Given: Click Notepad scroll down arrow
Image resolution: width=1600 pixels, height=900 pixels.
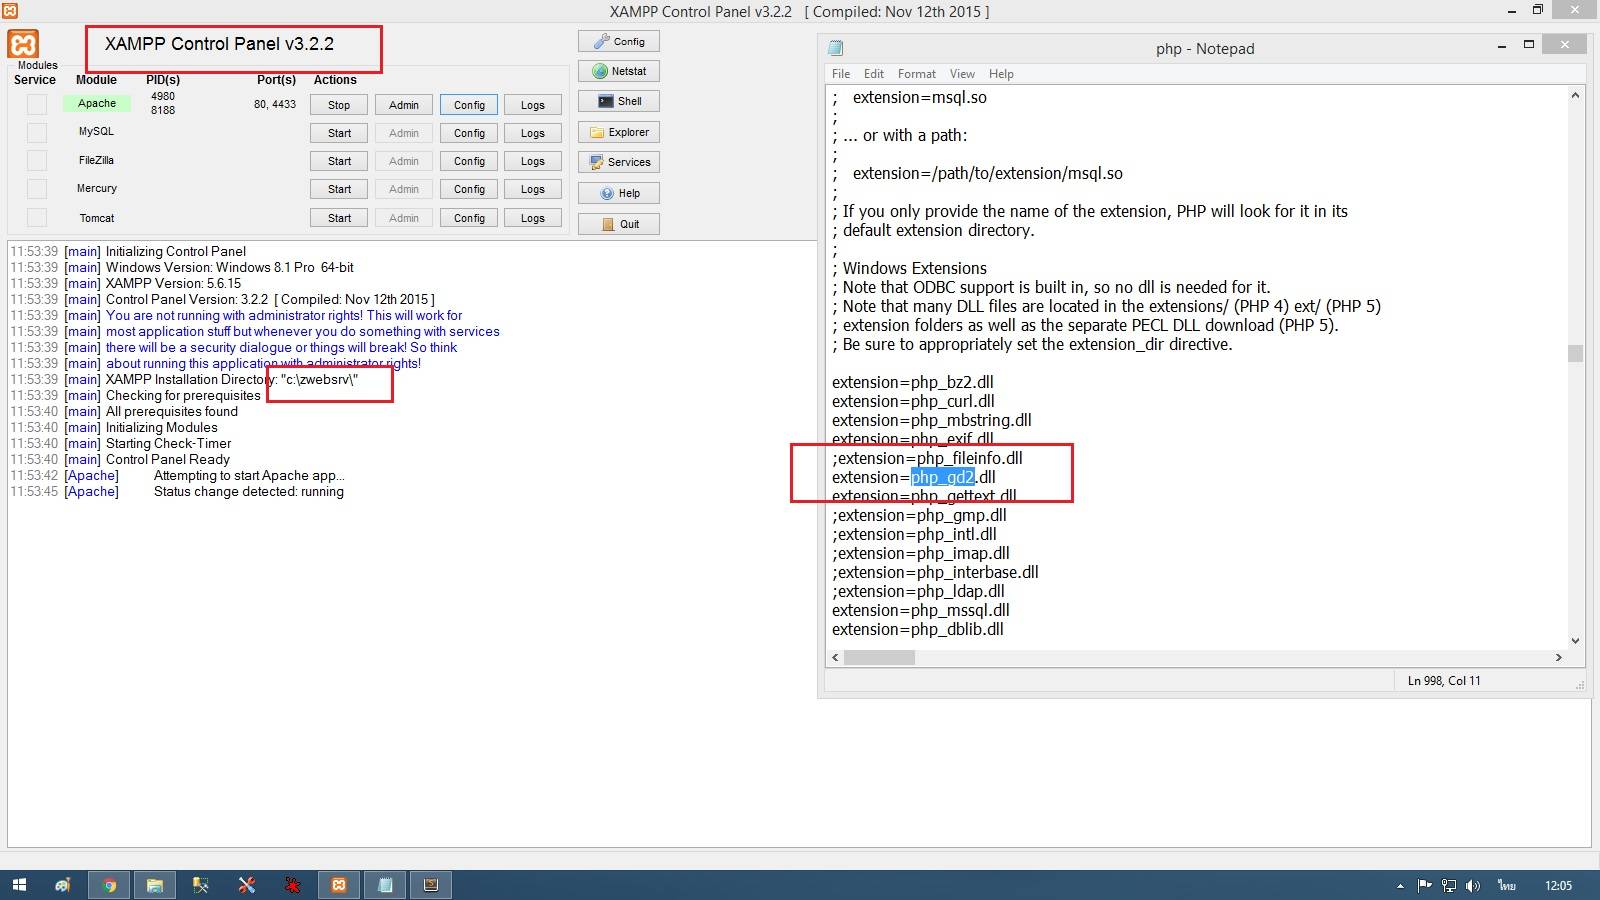Looking at the screenshot, I should pos(1575,641).
